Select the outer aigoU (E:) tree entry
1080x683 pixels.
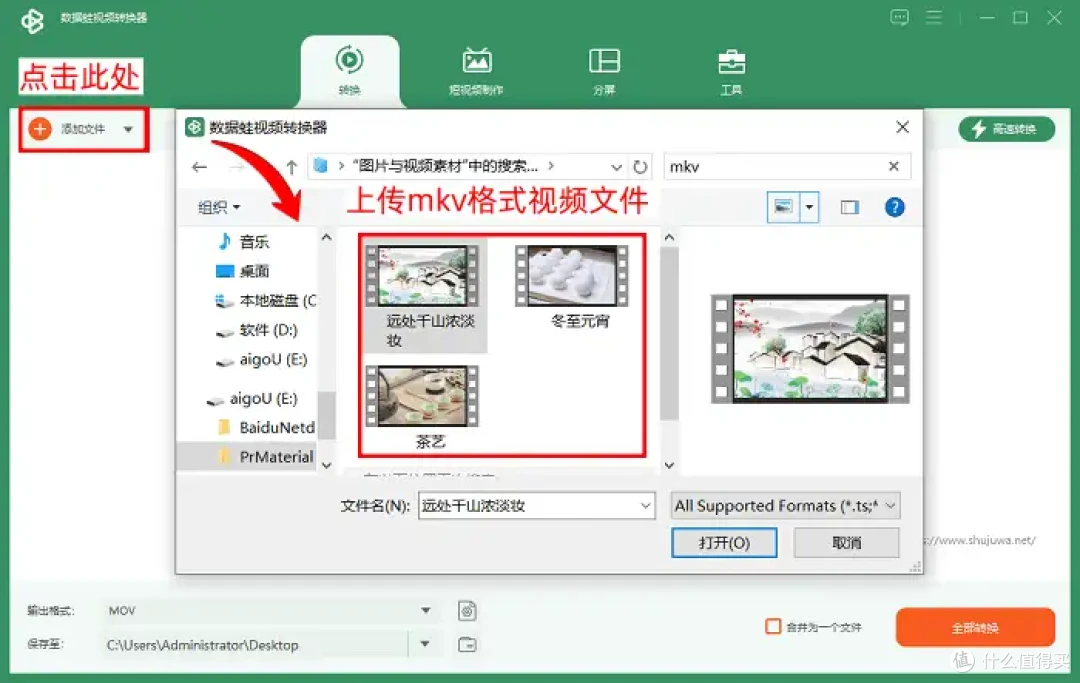(252, 399)
